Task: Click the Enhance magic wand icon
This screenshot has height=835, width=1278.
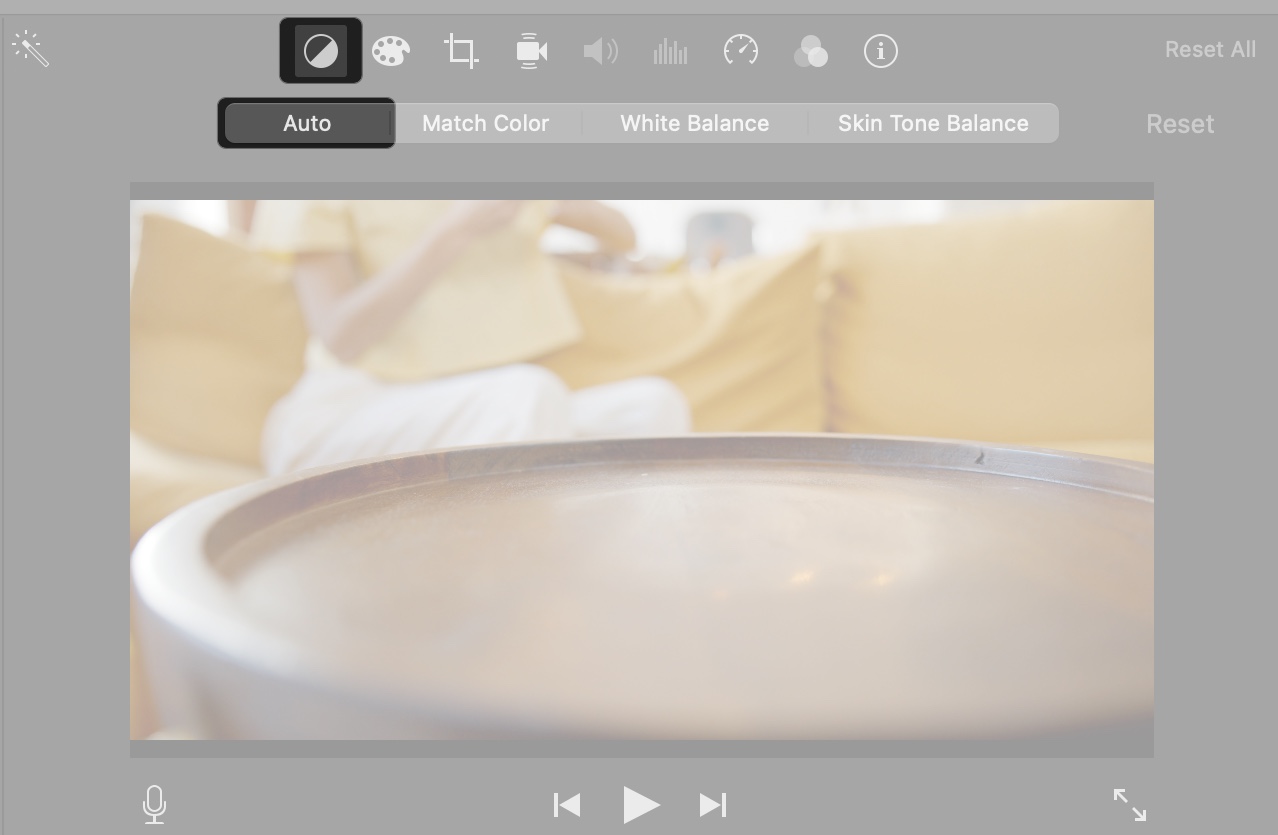Action: coord(30,48)
